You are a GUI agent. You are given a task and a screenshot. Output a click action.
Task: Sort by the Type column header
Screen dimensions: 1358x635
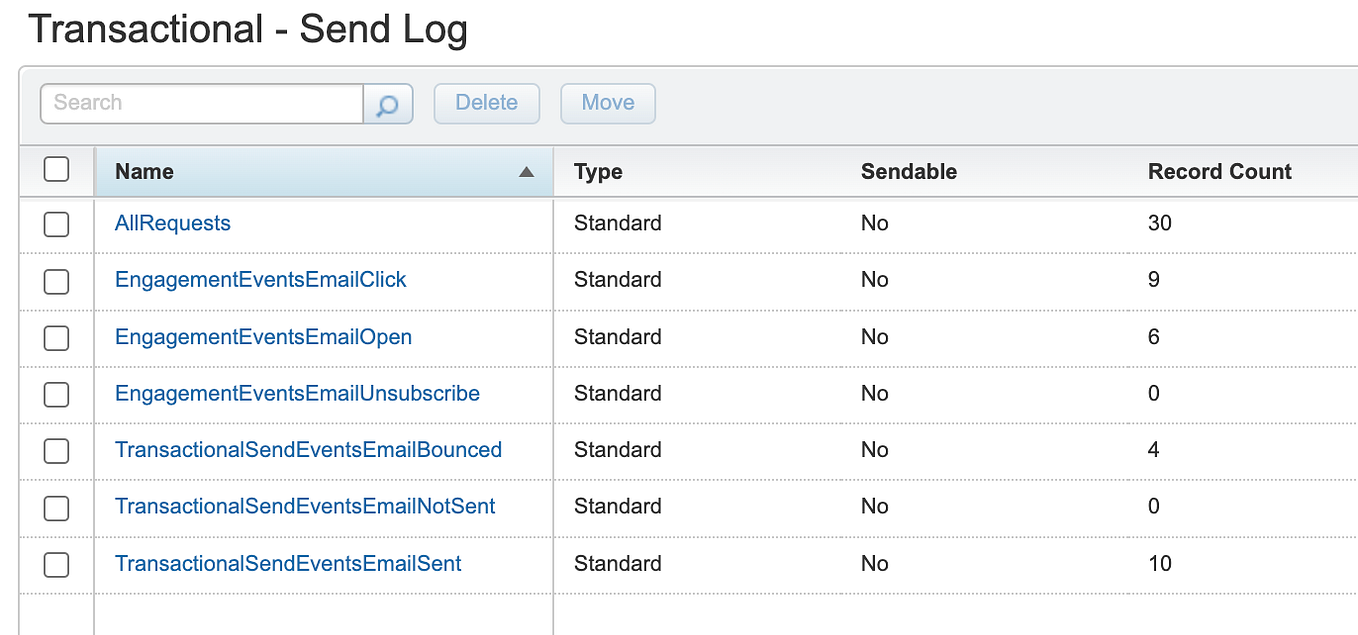click(x=598, y=172)
